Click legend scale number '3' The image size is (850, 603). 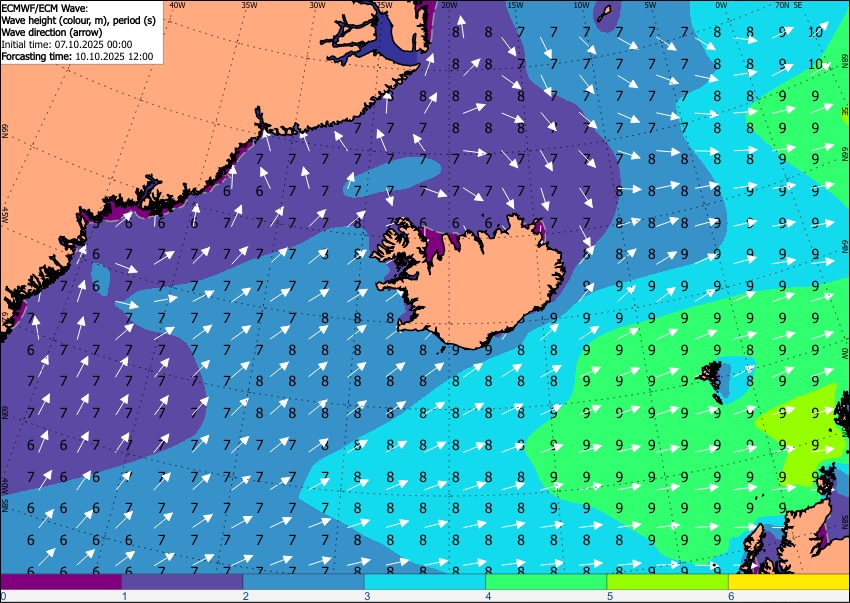[367, 596]
